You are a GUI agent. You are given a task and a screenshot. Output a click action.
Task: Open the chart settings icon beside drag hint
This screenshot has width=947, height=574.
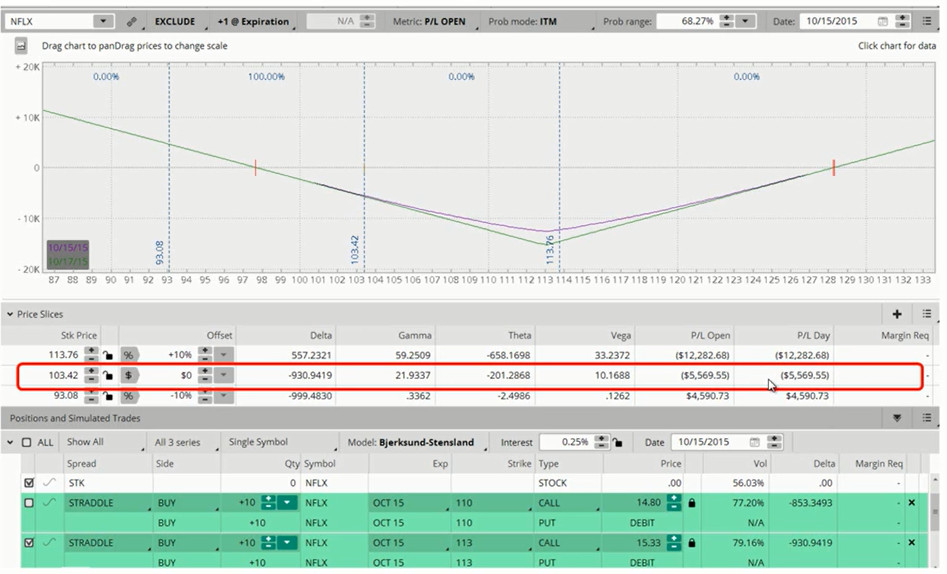[x=21, y=46]
